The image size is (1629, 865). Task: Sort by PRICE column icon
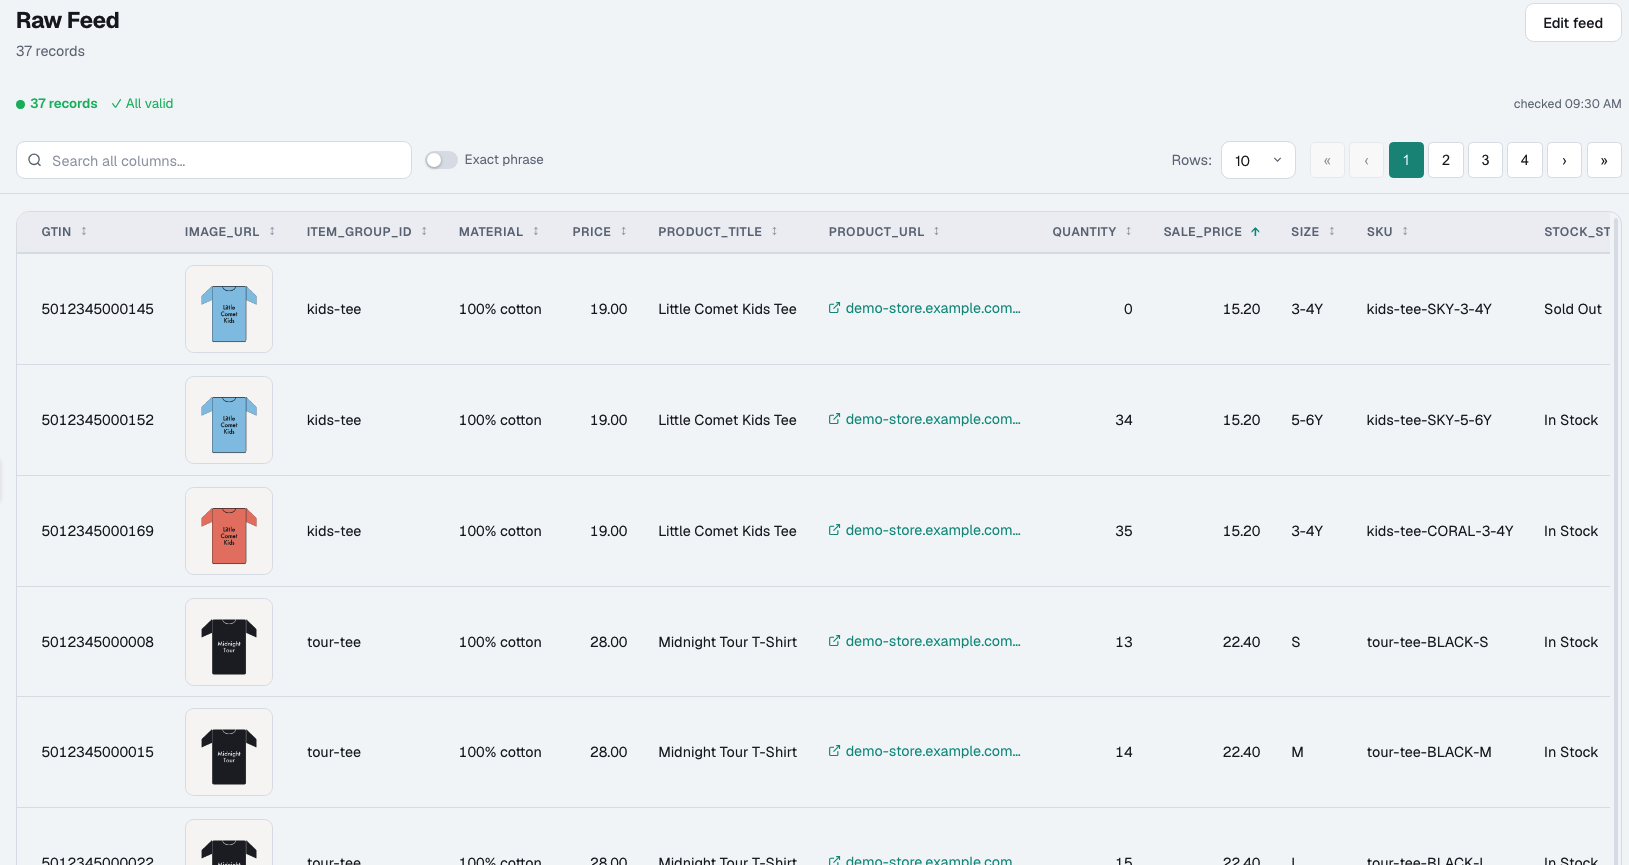pos(624,231)
